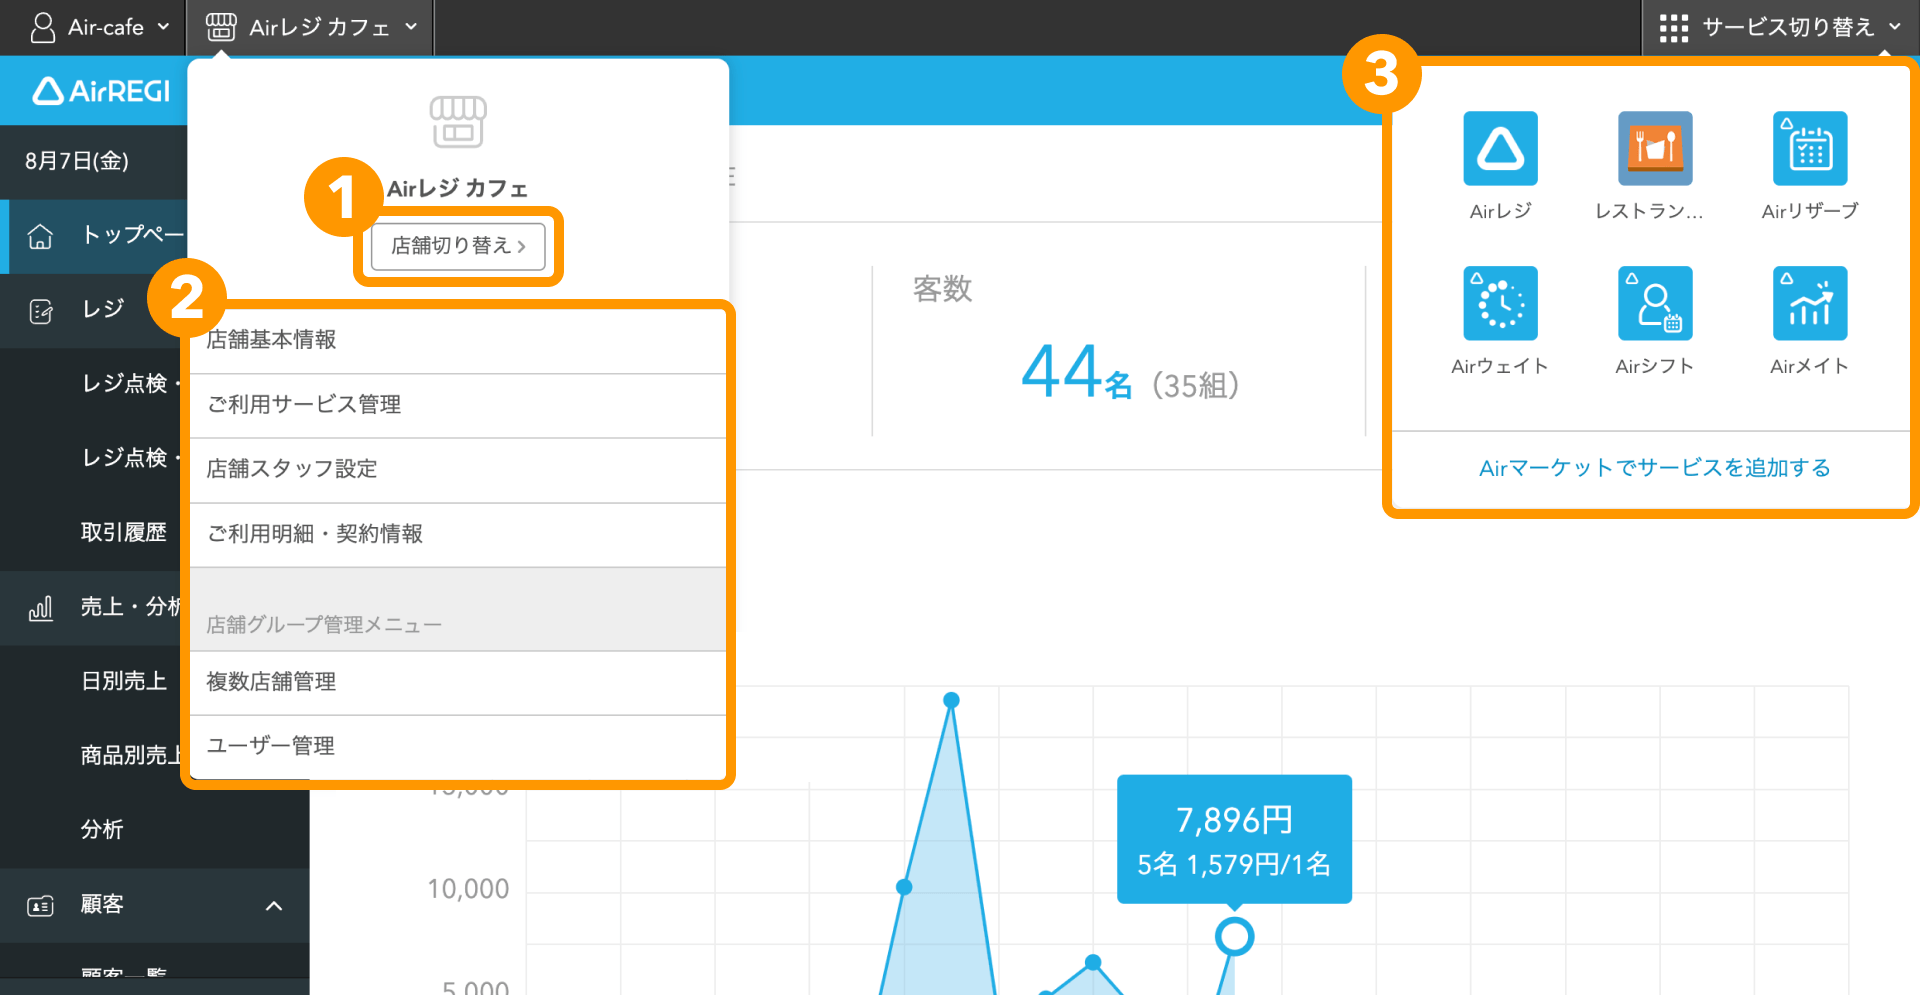Click the 店舗切り替え button

point(458,246)
